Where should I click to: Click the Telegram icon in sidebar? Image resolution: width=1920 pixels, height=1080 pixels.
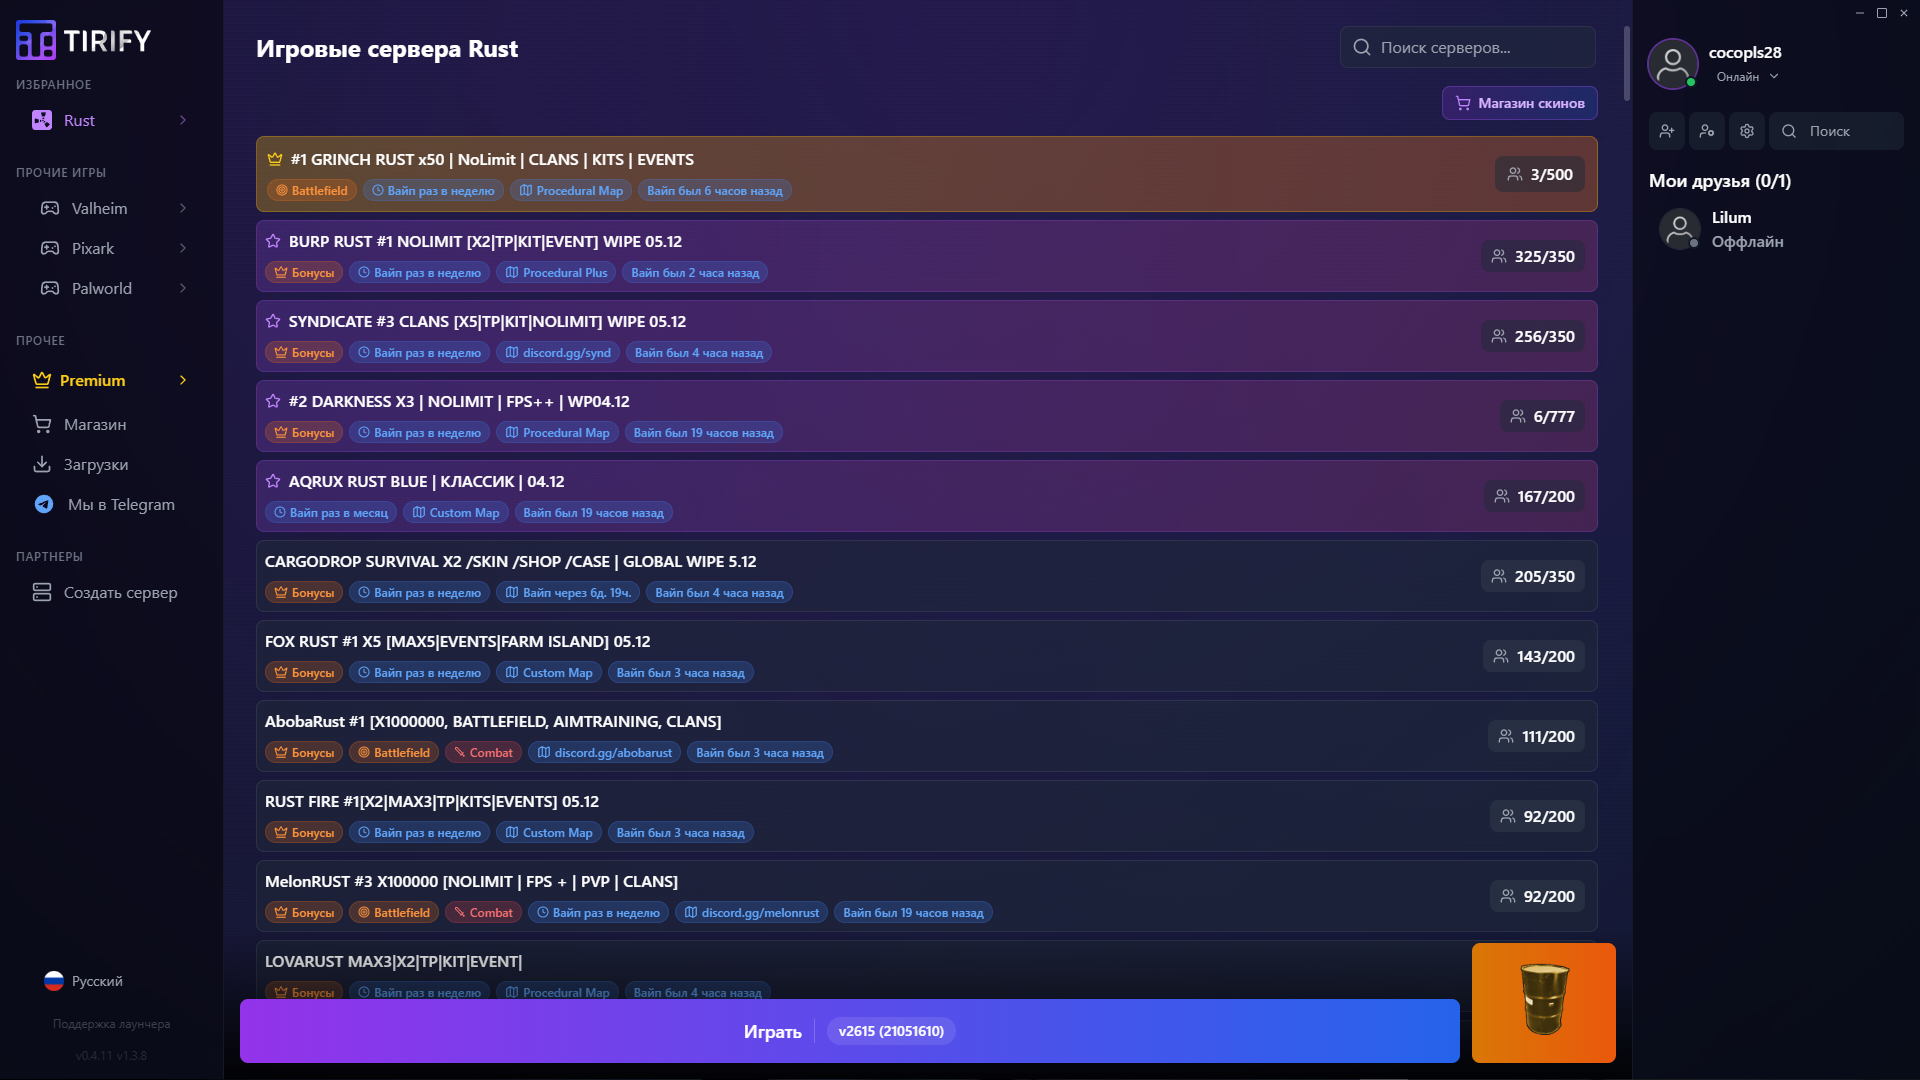tap(44, 505)
